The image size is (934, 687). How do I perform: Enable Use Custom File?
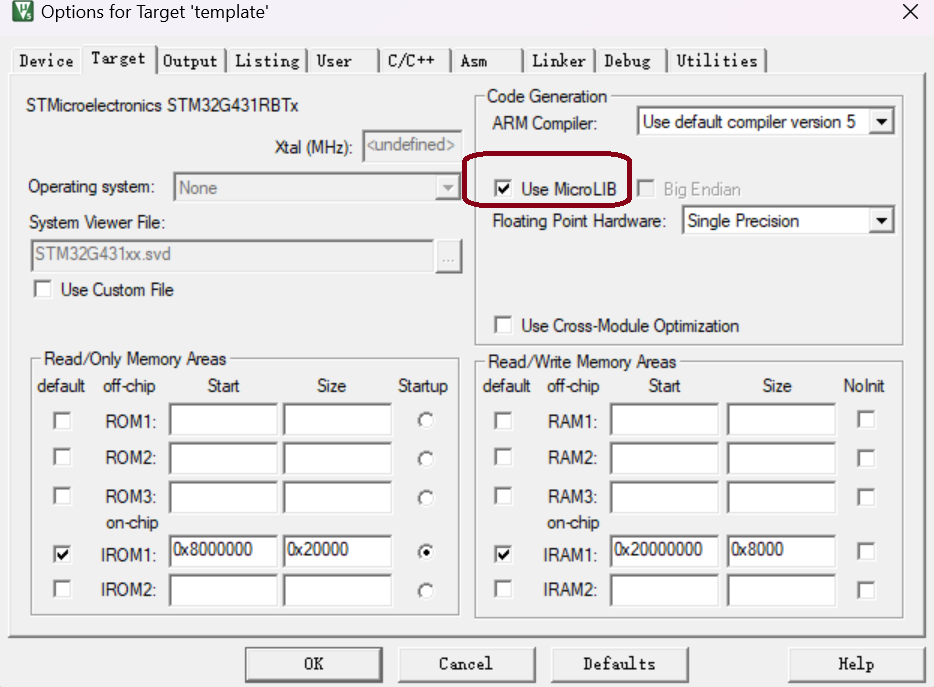pos(42,290)
